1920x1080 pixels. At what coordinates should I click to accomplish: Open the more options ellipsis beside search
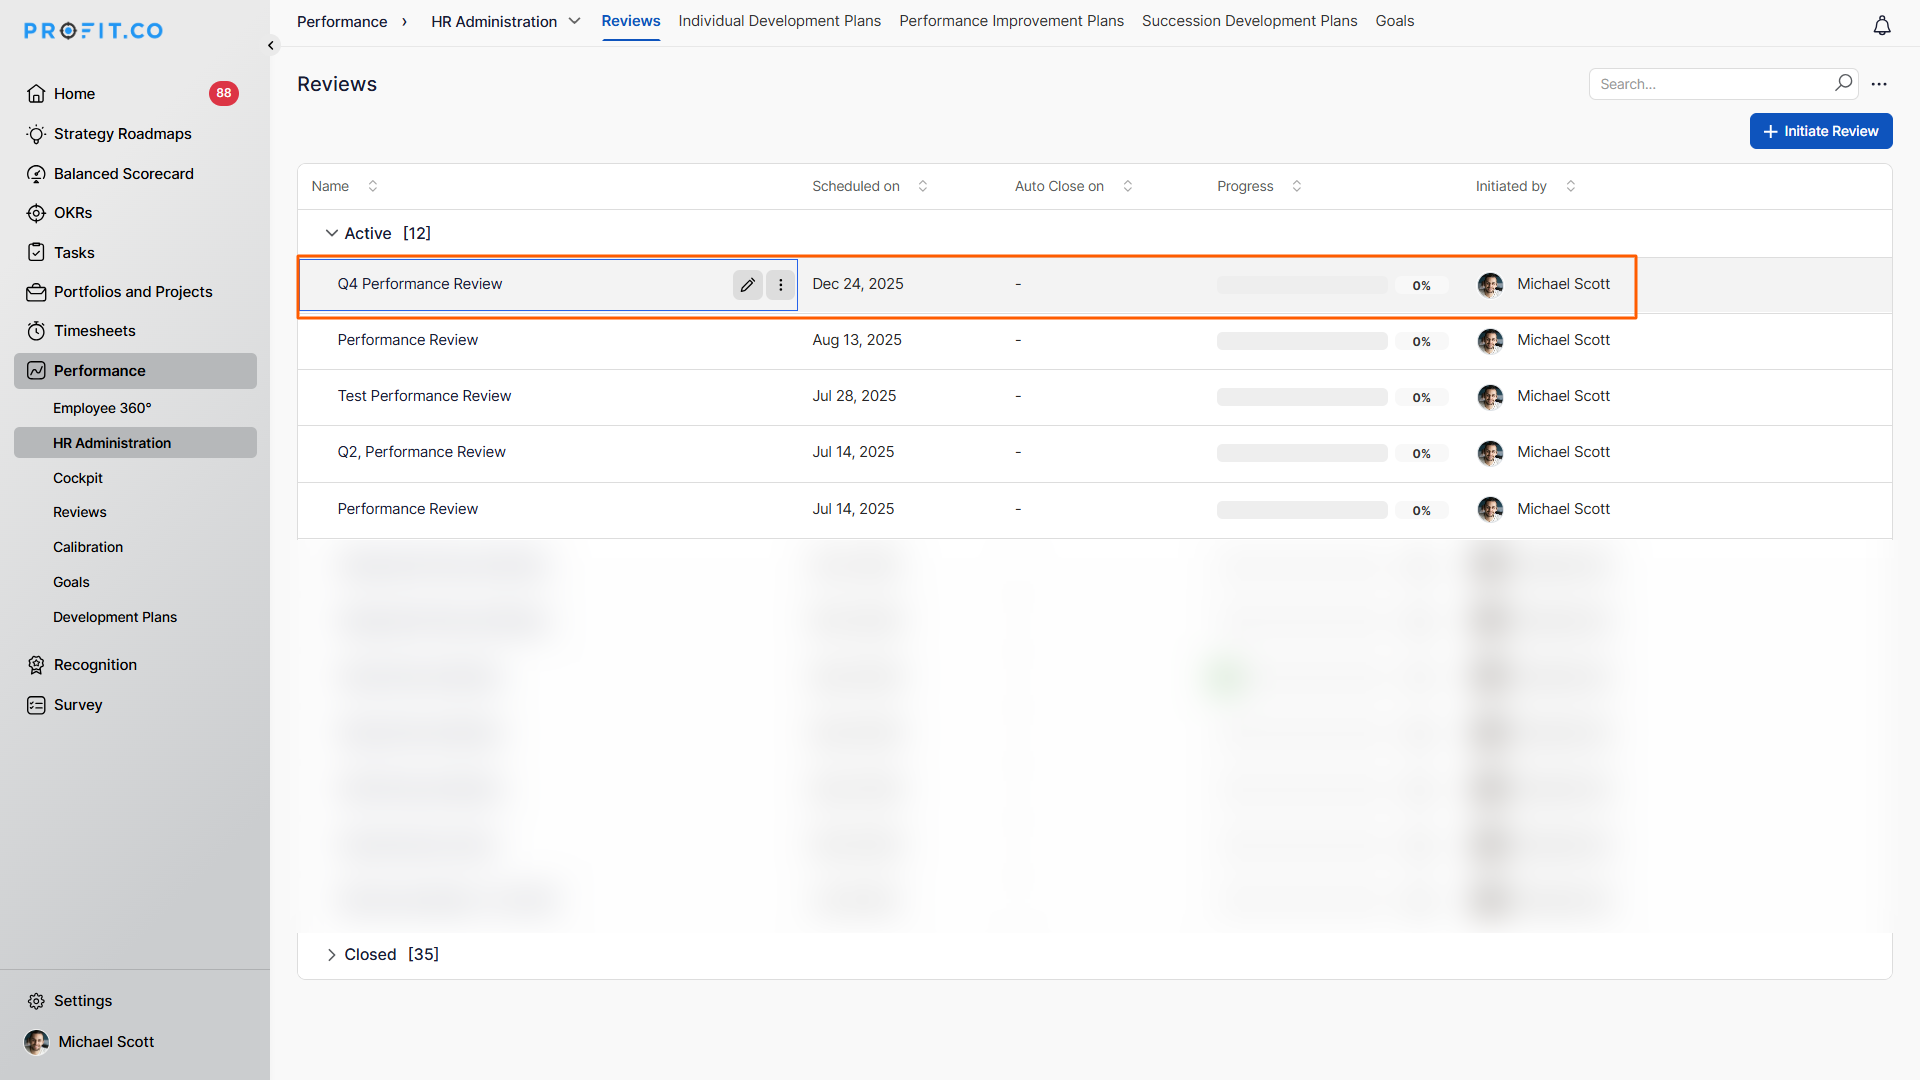coord(1879,84)
